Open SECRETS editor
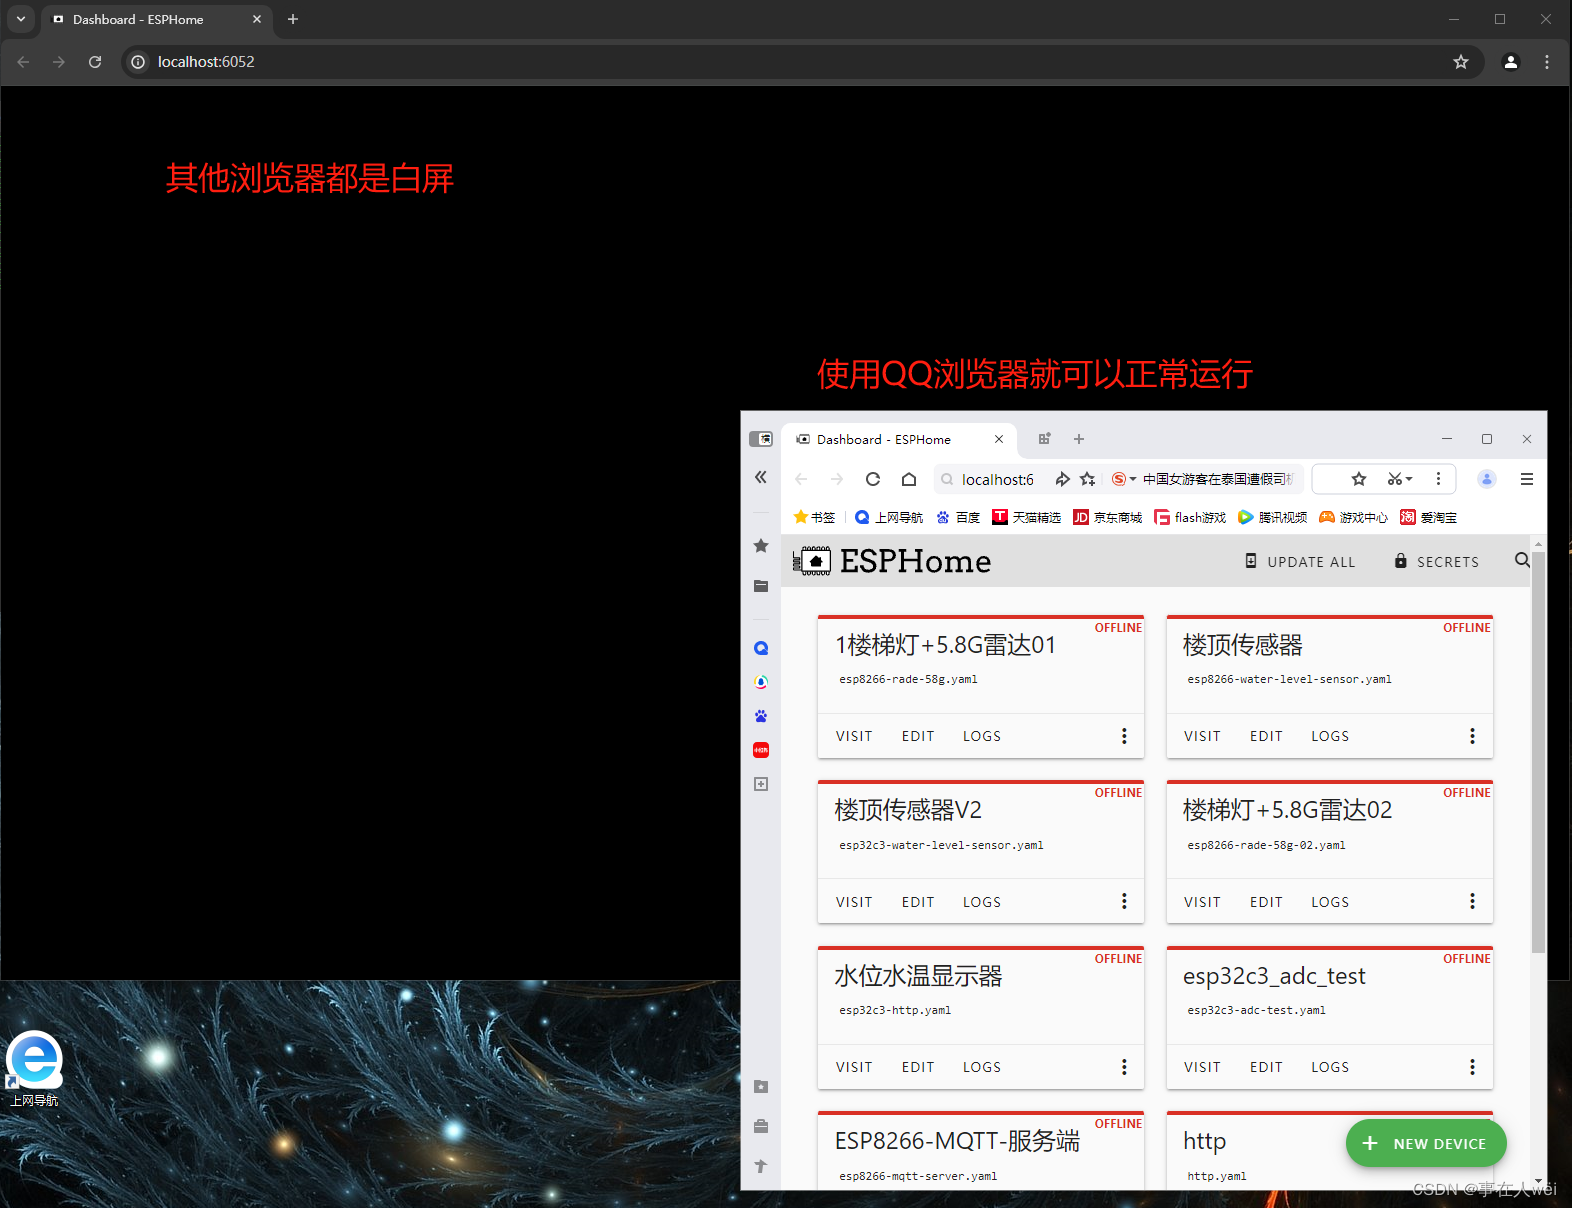The width and height of the screenshot is (1572, 1208). click(x=1436, y=561)
